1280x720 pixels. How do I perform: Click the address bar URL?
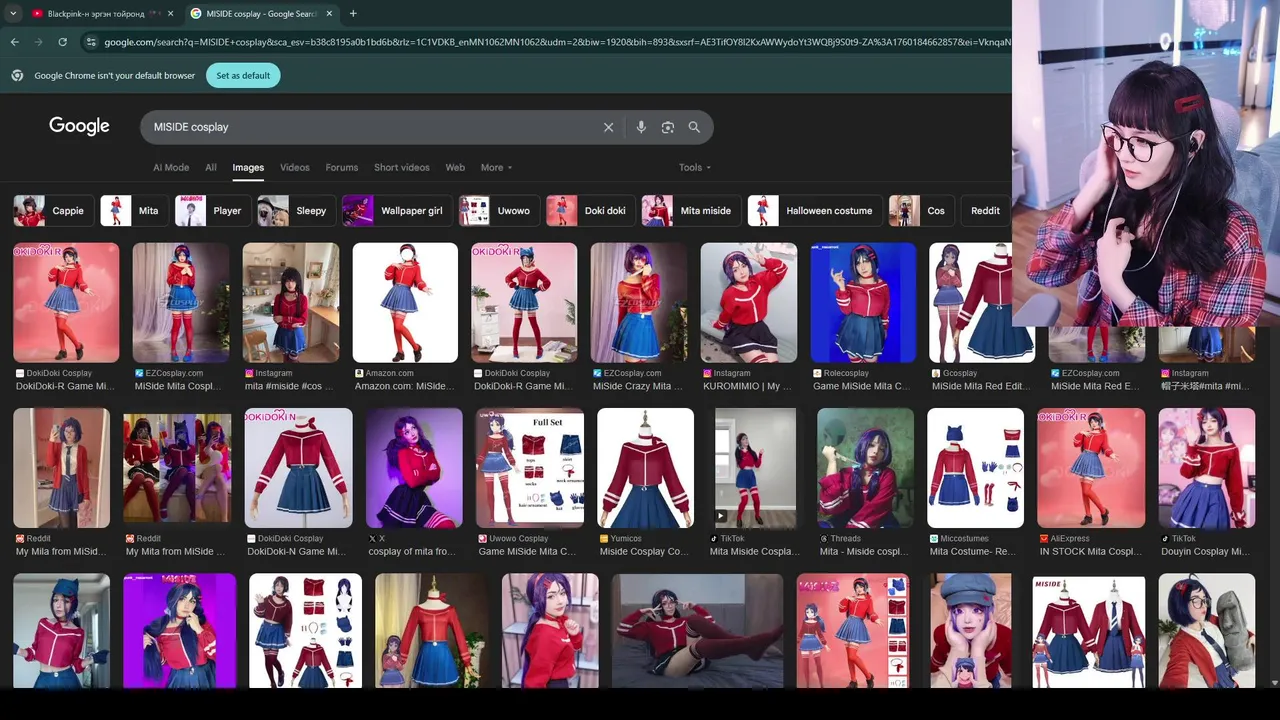[x=555, y=42]
